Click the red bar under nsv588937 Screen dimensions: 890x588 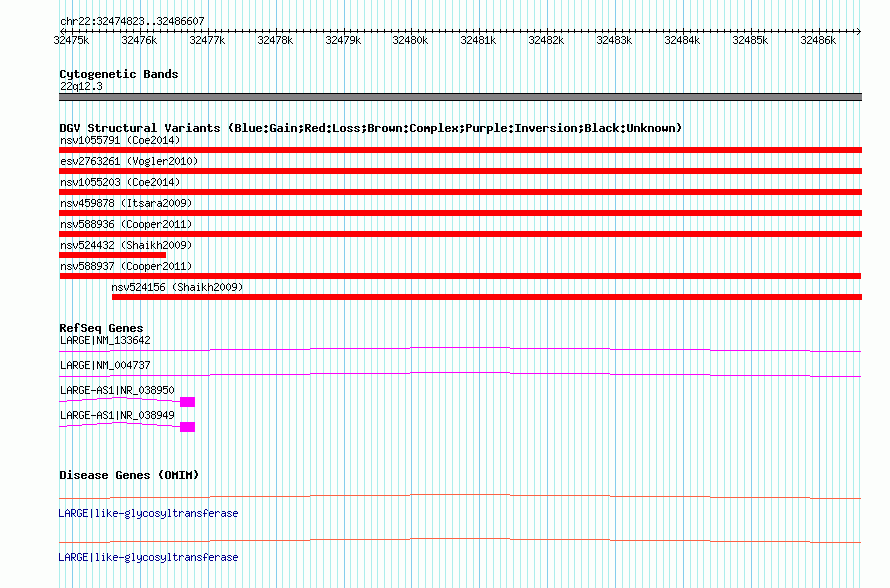(x=460, y=276)
